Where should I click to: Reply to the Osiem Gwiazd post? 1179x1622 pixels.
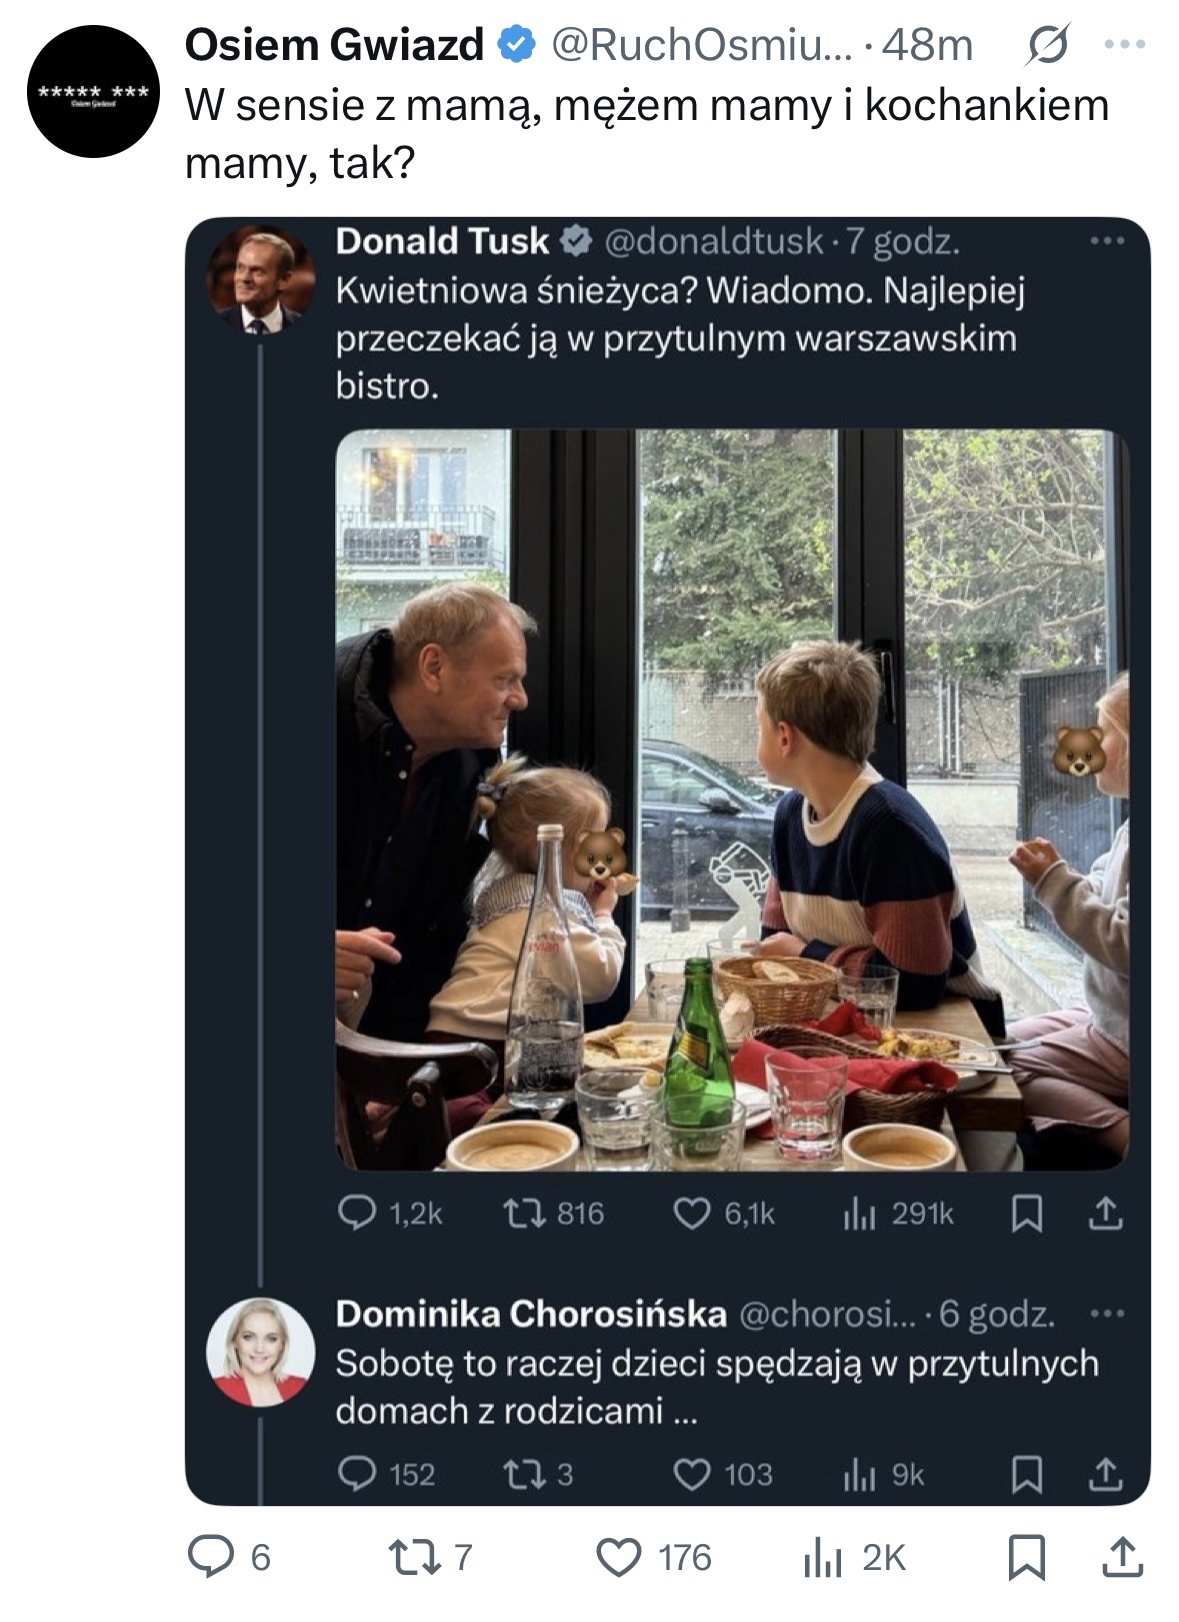(x=210, y=1557)
